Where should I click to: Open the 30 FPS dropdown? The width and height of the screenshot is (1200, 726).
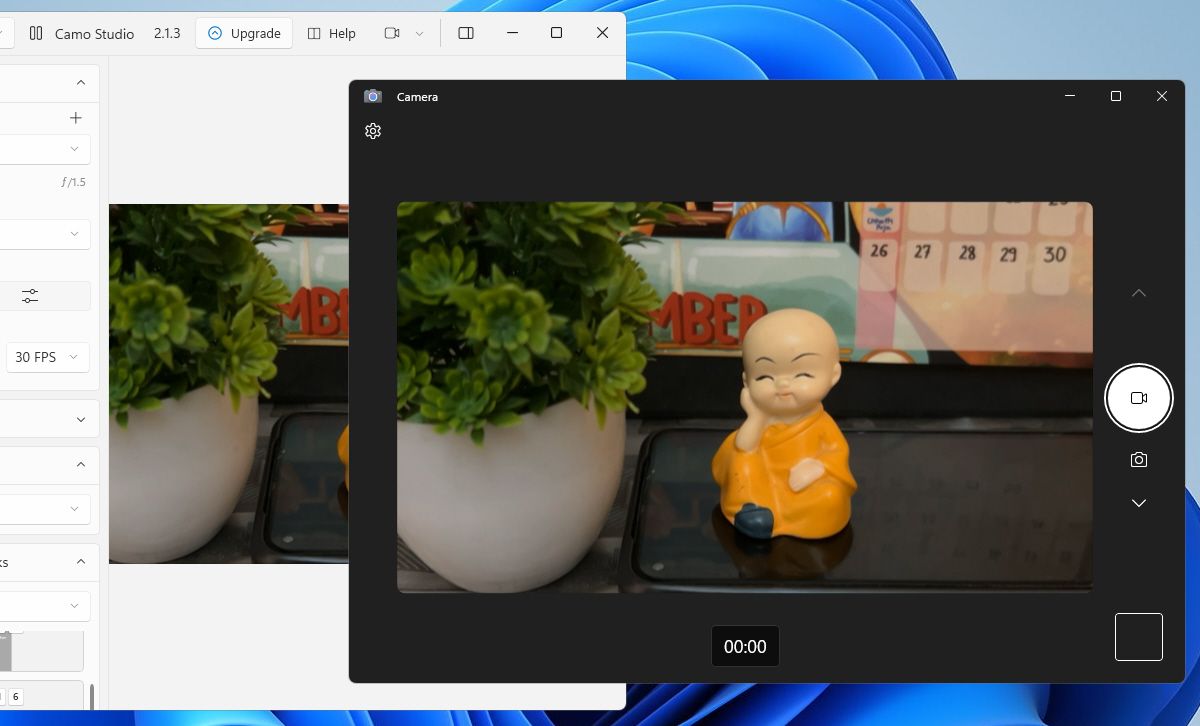pos(46,357)
